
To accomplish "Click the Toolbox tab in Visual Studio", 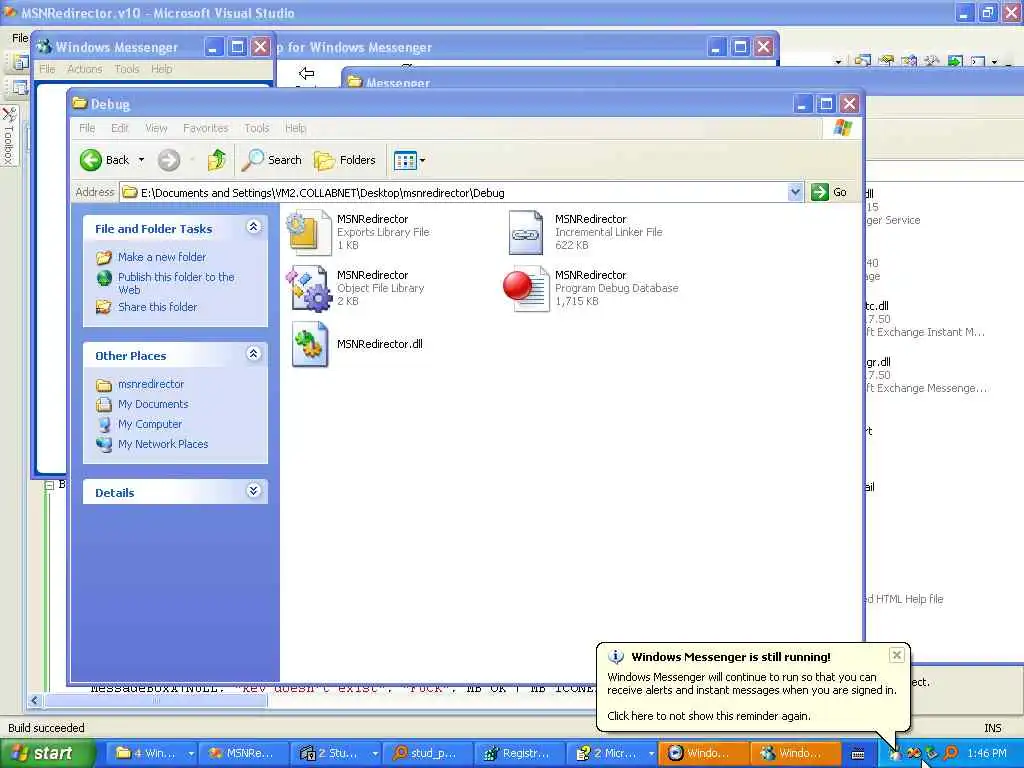I will pos(9,136).
